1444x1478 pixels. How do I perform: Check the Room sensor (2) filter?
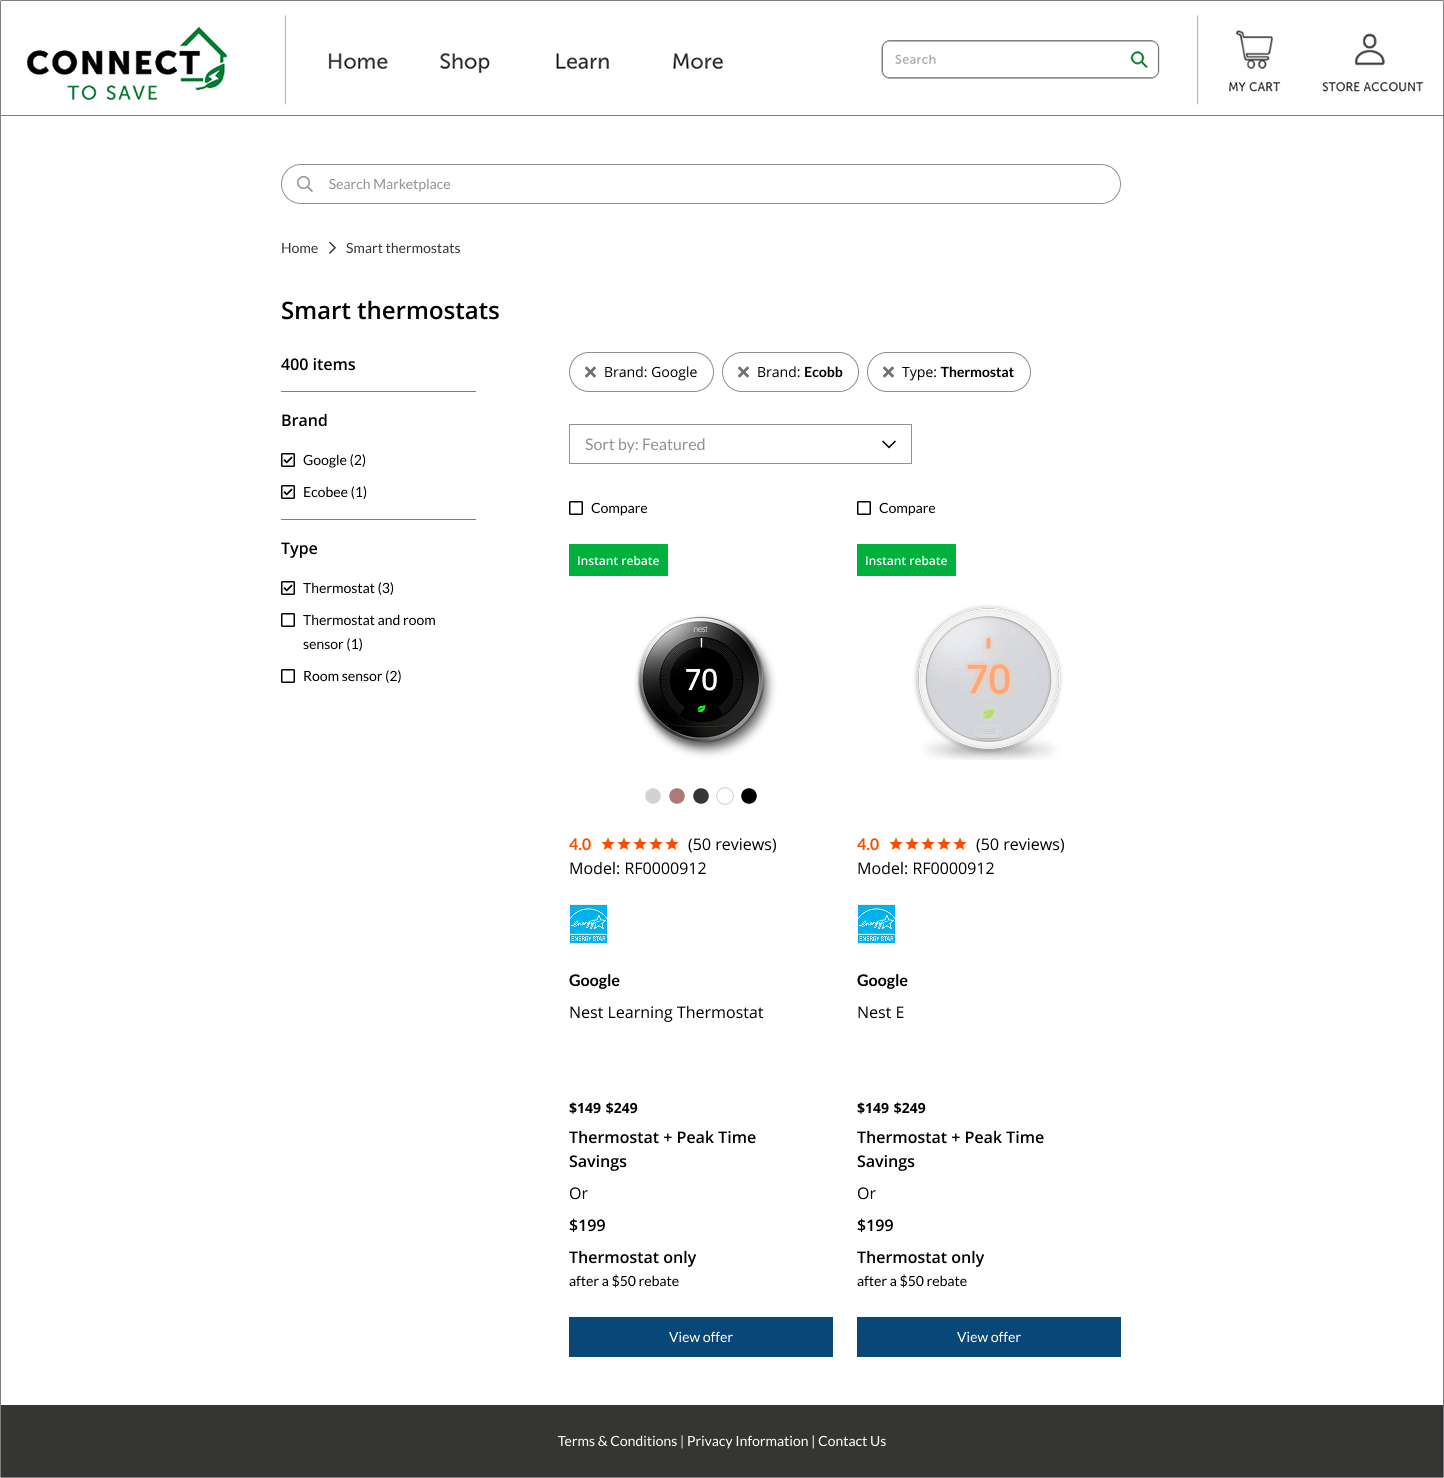click(288, 676)
